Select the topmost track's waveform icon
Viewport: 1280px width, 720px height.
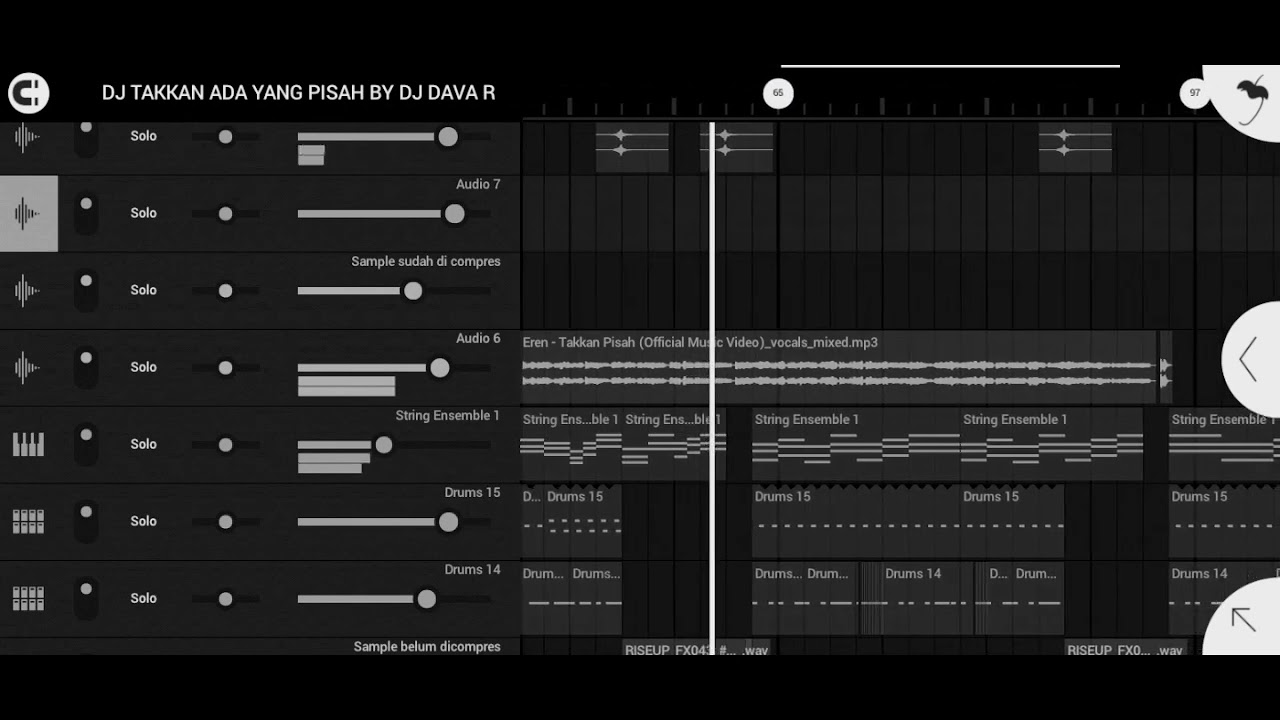[28, 137]
